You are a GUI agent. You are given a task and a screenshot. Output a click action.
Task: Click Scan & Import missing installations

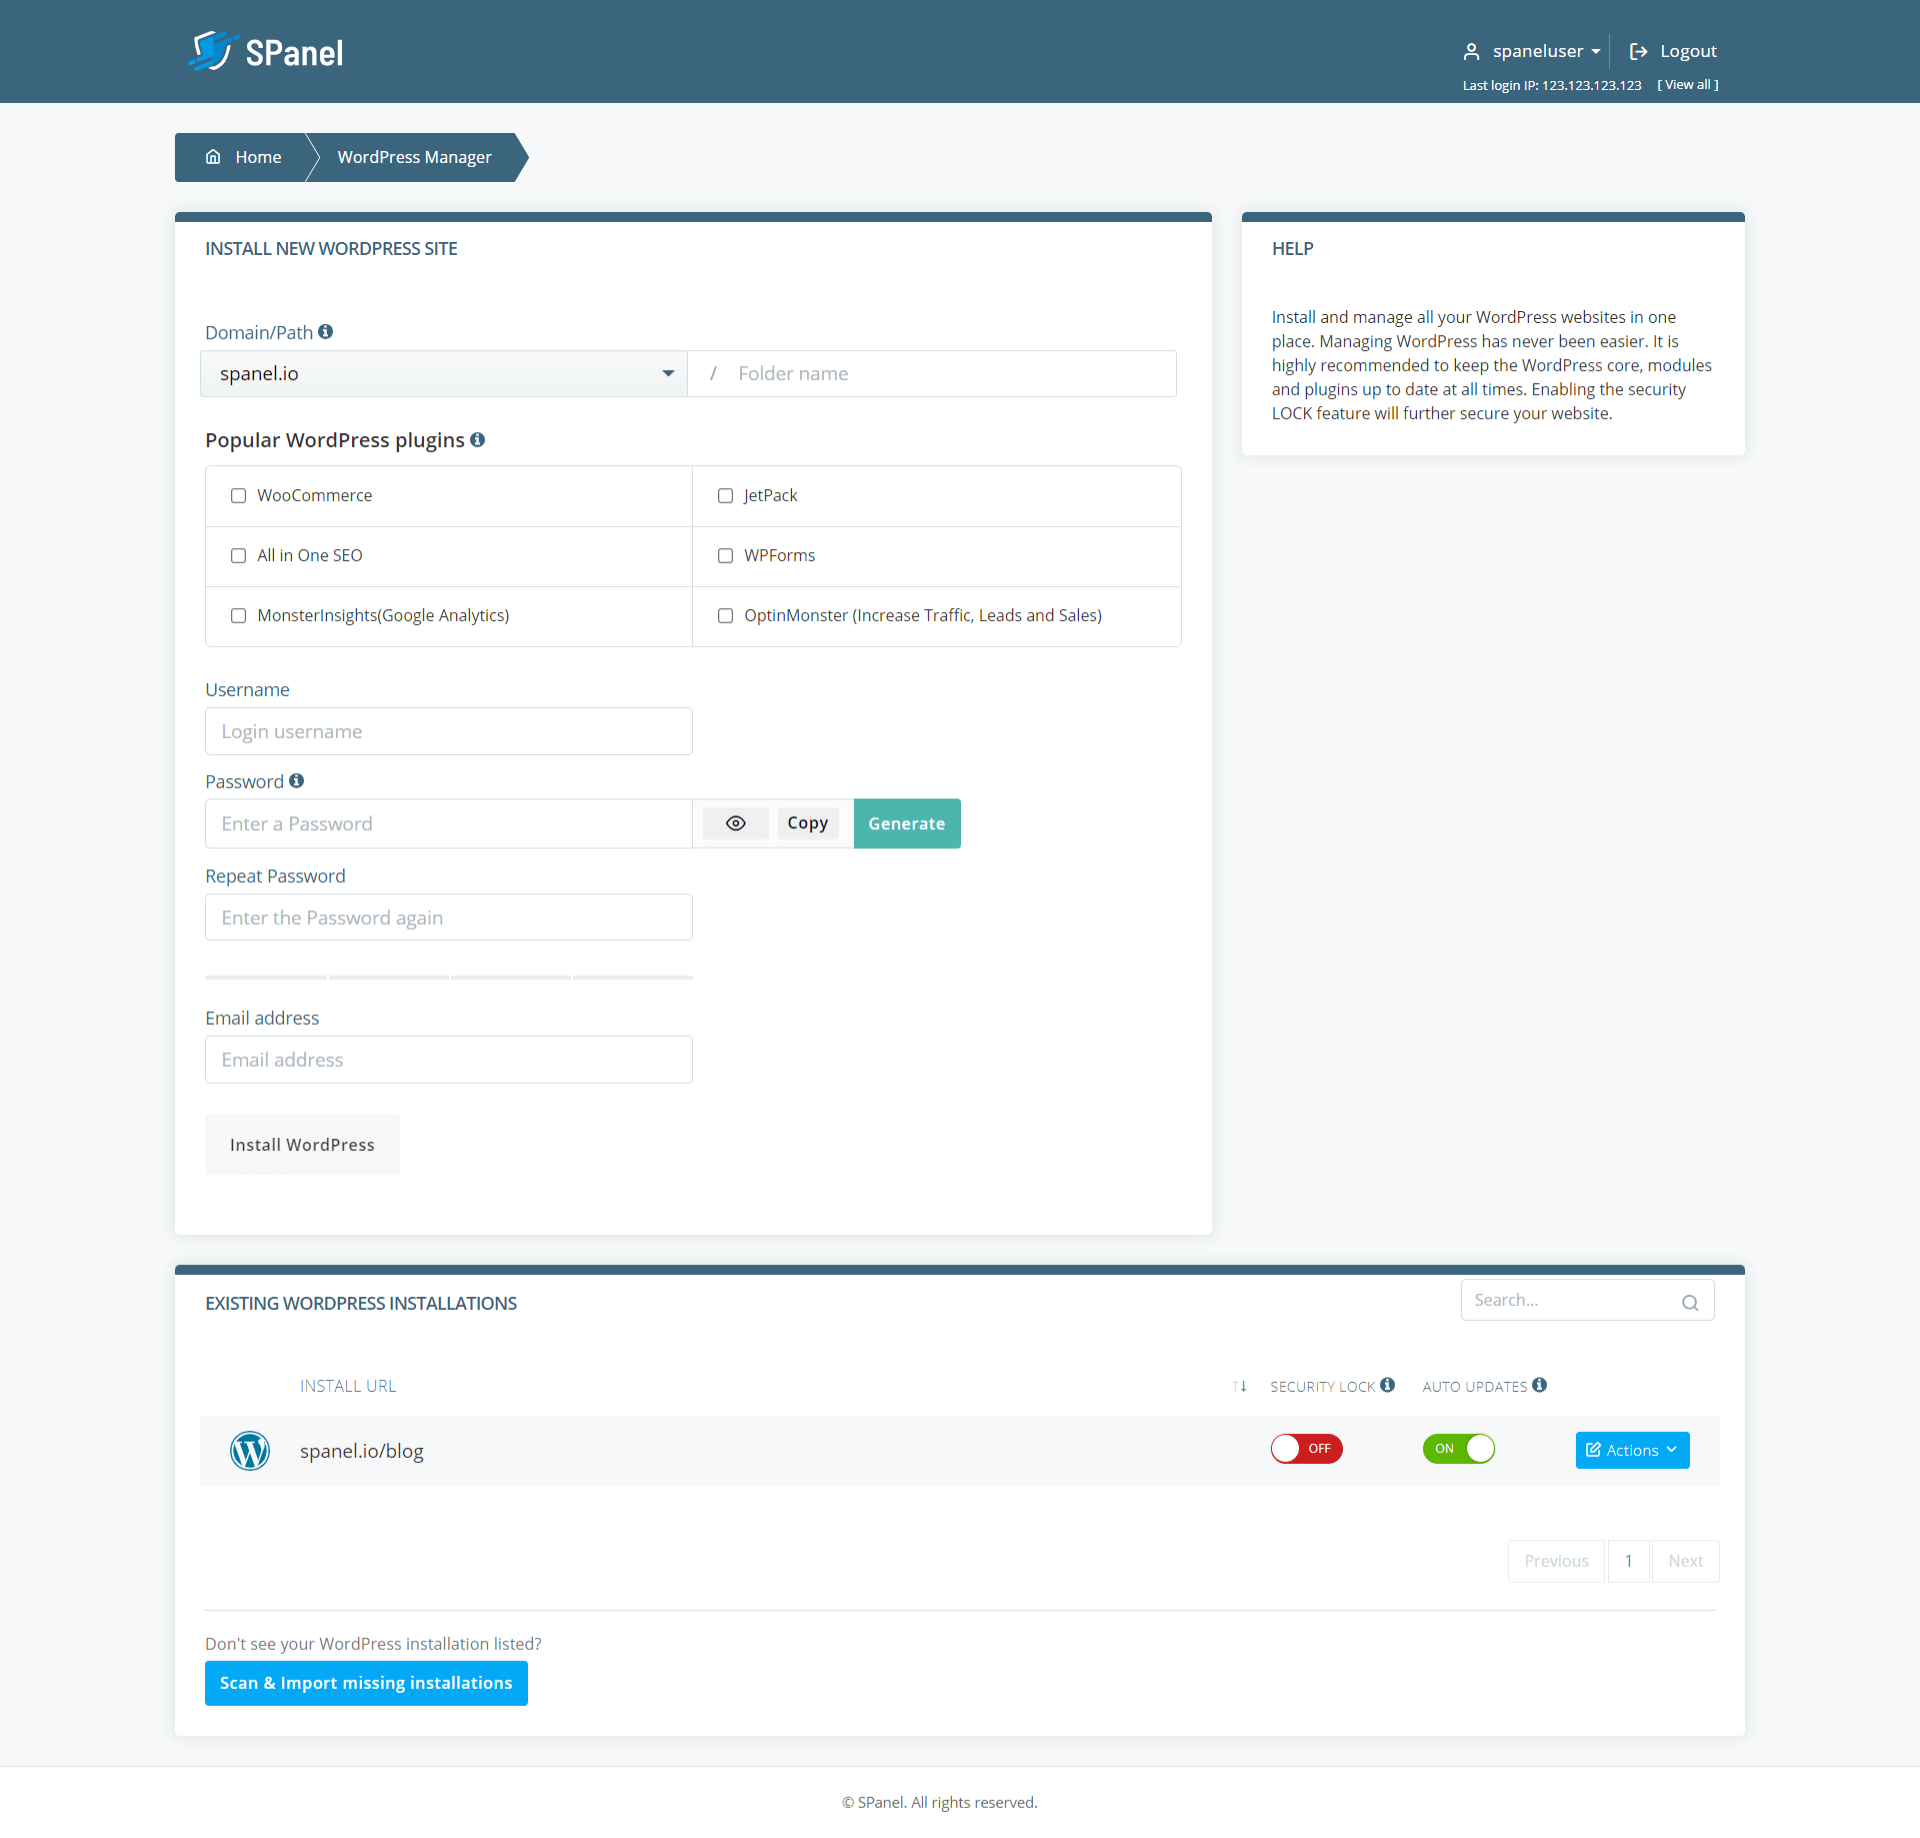pos(366,1683)
